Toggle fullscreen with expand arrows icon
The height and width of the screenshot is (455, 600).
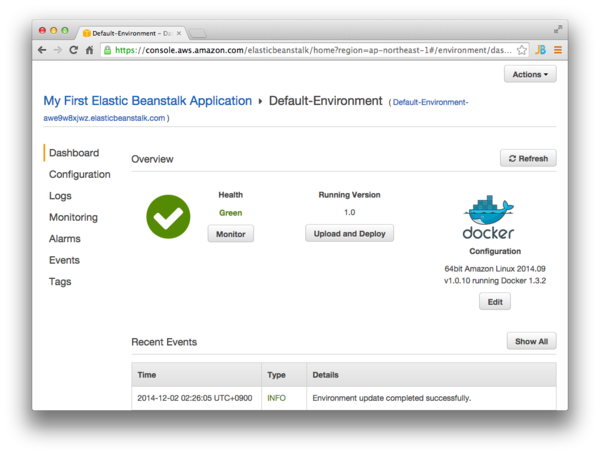558,29
